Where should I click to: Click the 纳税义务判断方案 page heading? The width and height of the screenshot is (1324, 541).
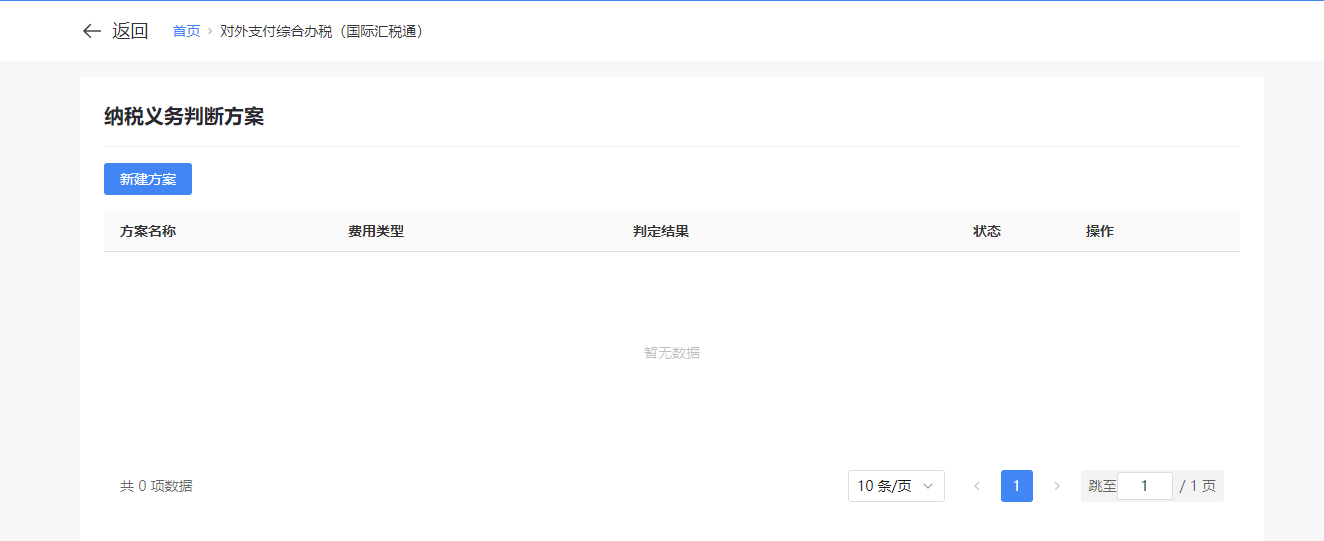click(184, 117)
